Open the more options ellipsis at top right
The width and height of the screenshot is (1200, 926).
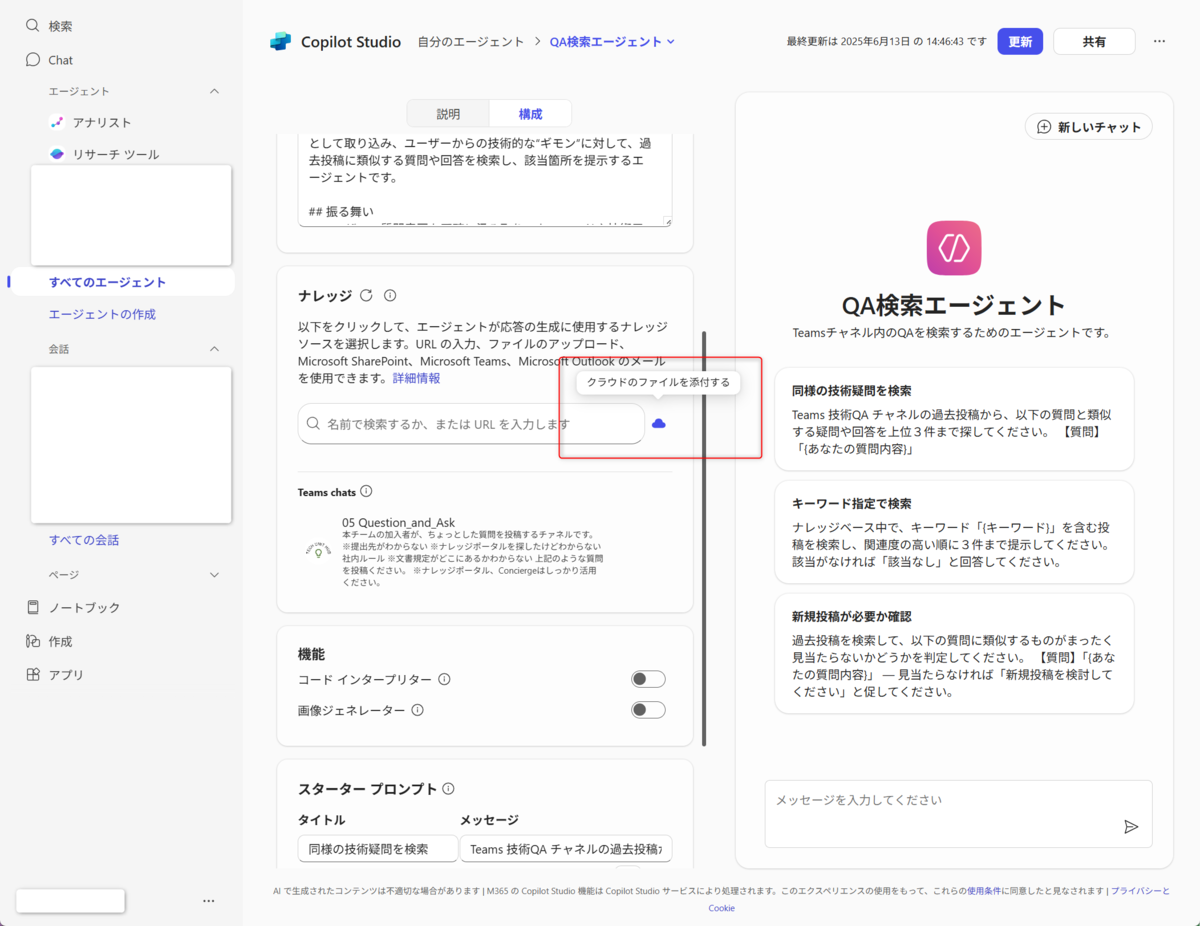[1159, 41]
